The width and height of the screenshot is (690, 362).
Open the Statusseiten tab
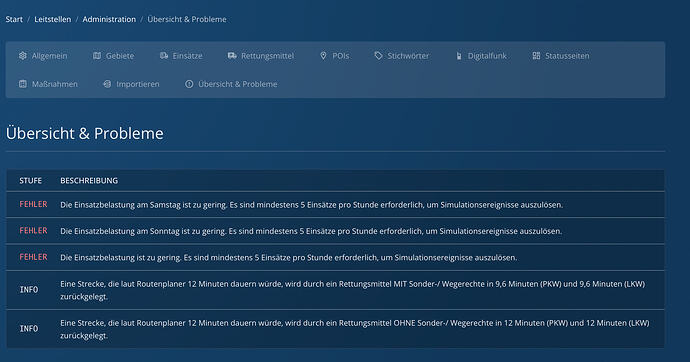tap(561, 56)
